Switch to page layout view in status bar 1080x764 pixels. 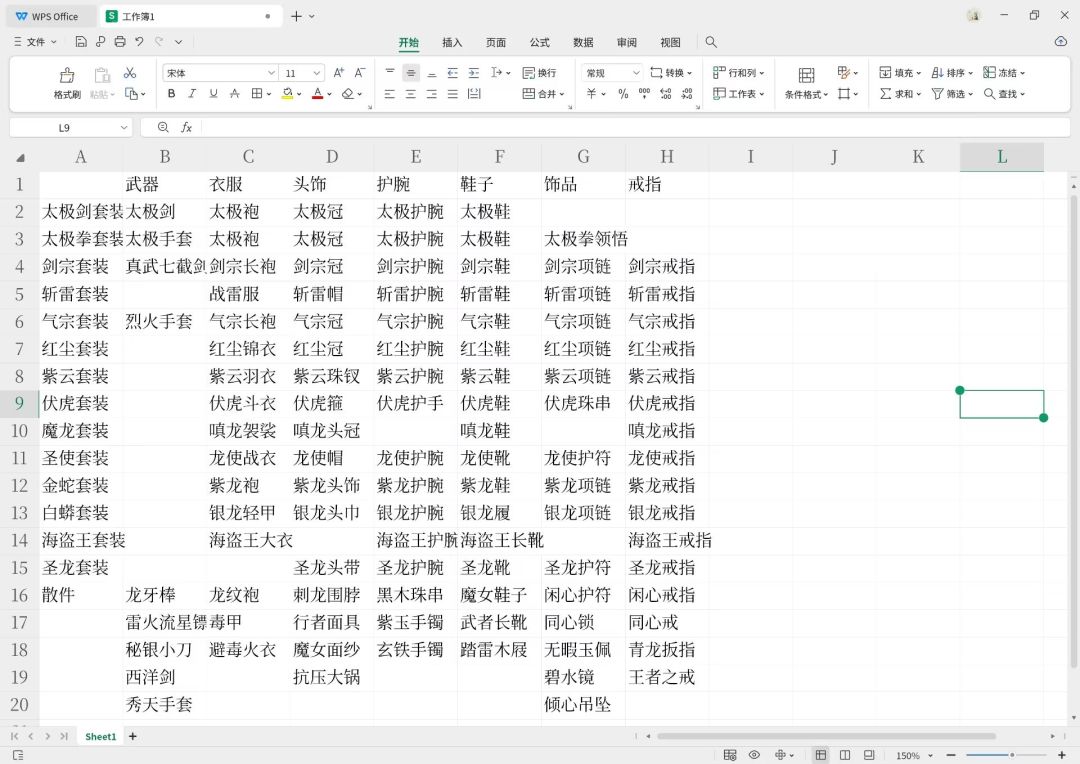click(845, 755)
